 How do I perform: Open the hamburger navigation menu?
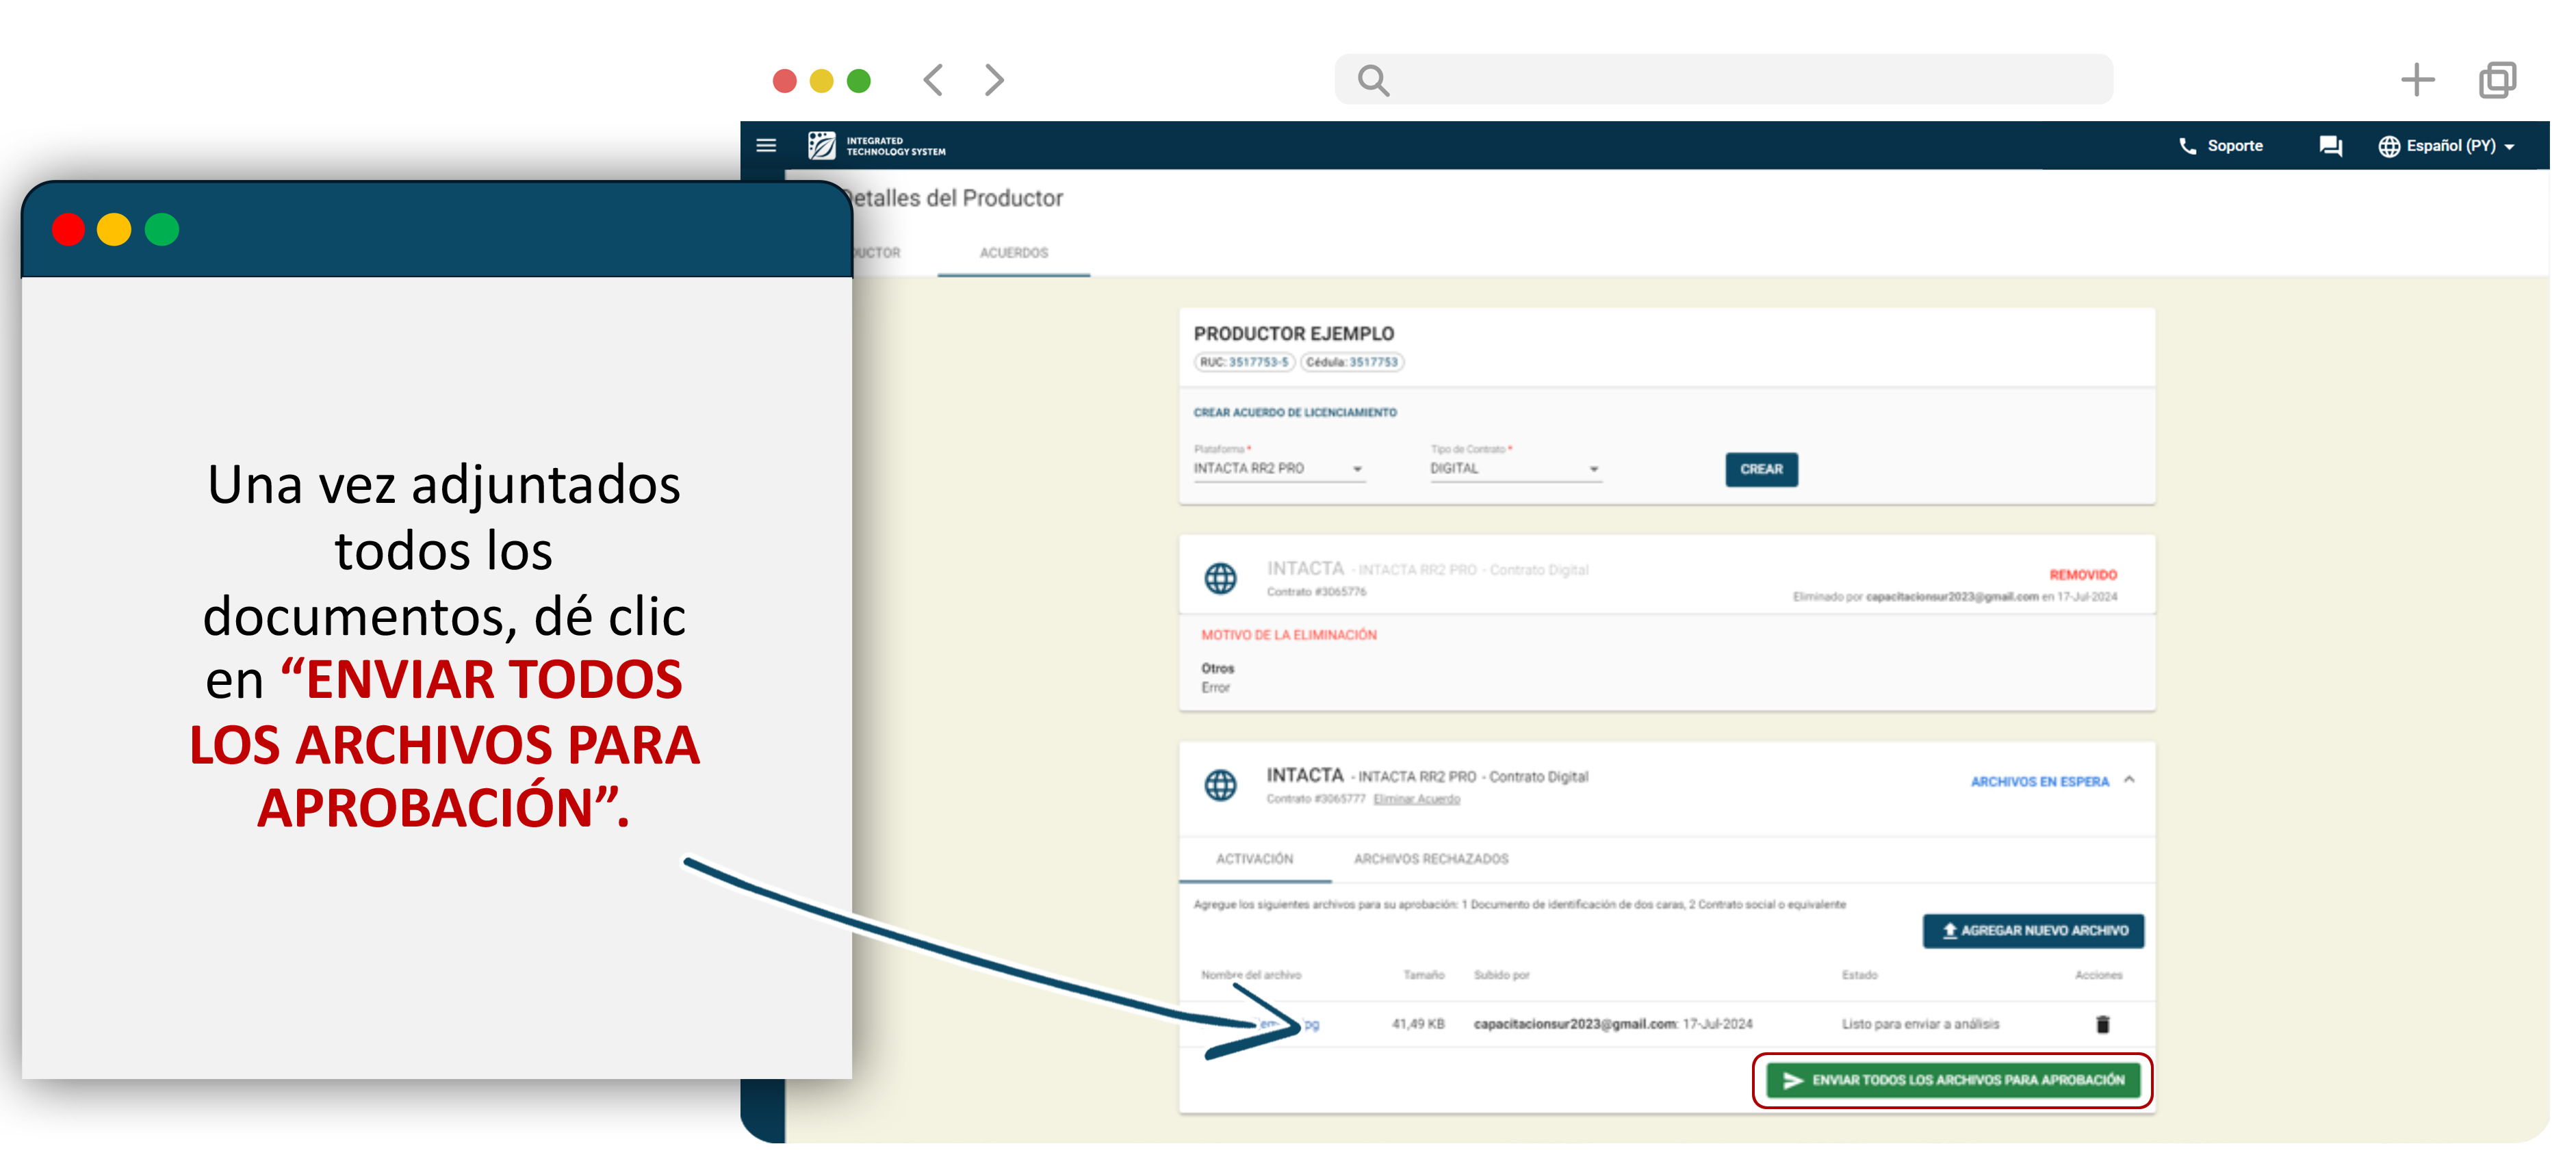pyautogui.click(x=766, y=146)
